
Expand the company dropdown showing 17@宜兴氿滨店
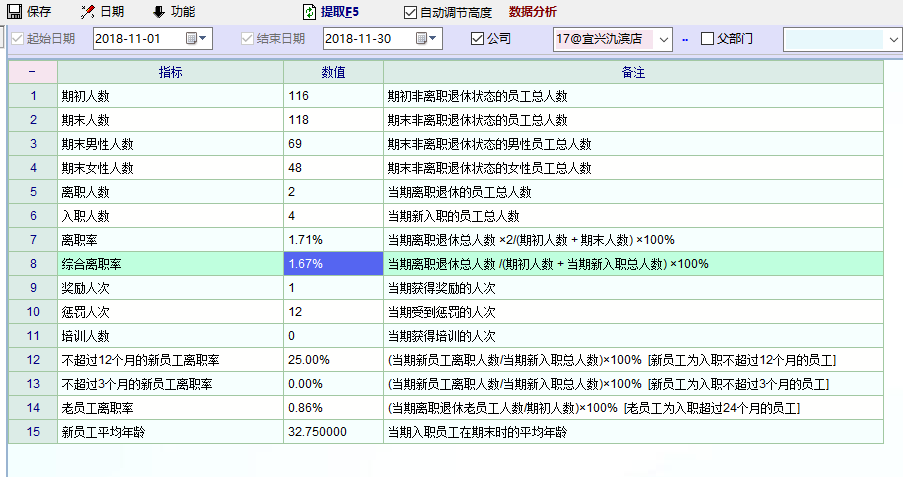[x=664, y=39]
